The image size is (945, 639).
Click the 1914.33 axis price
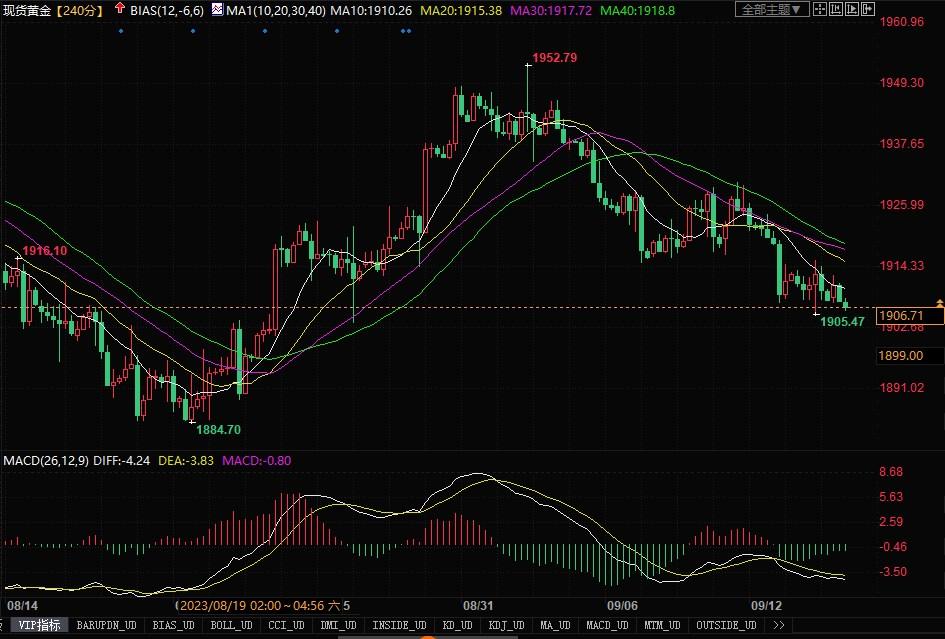point(902,266)
